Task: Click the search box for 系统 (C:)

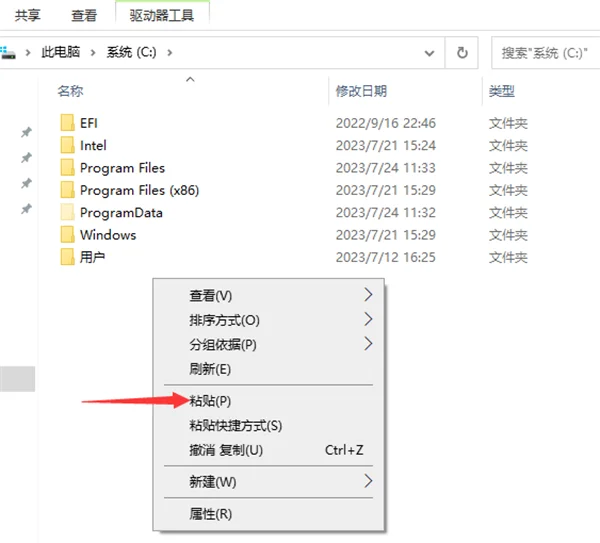Action: coord(546,53)
